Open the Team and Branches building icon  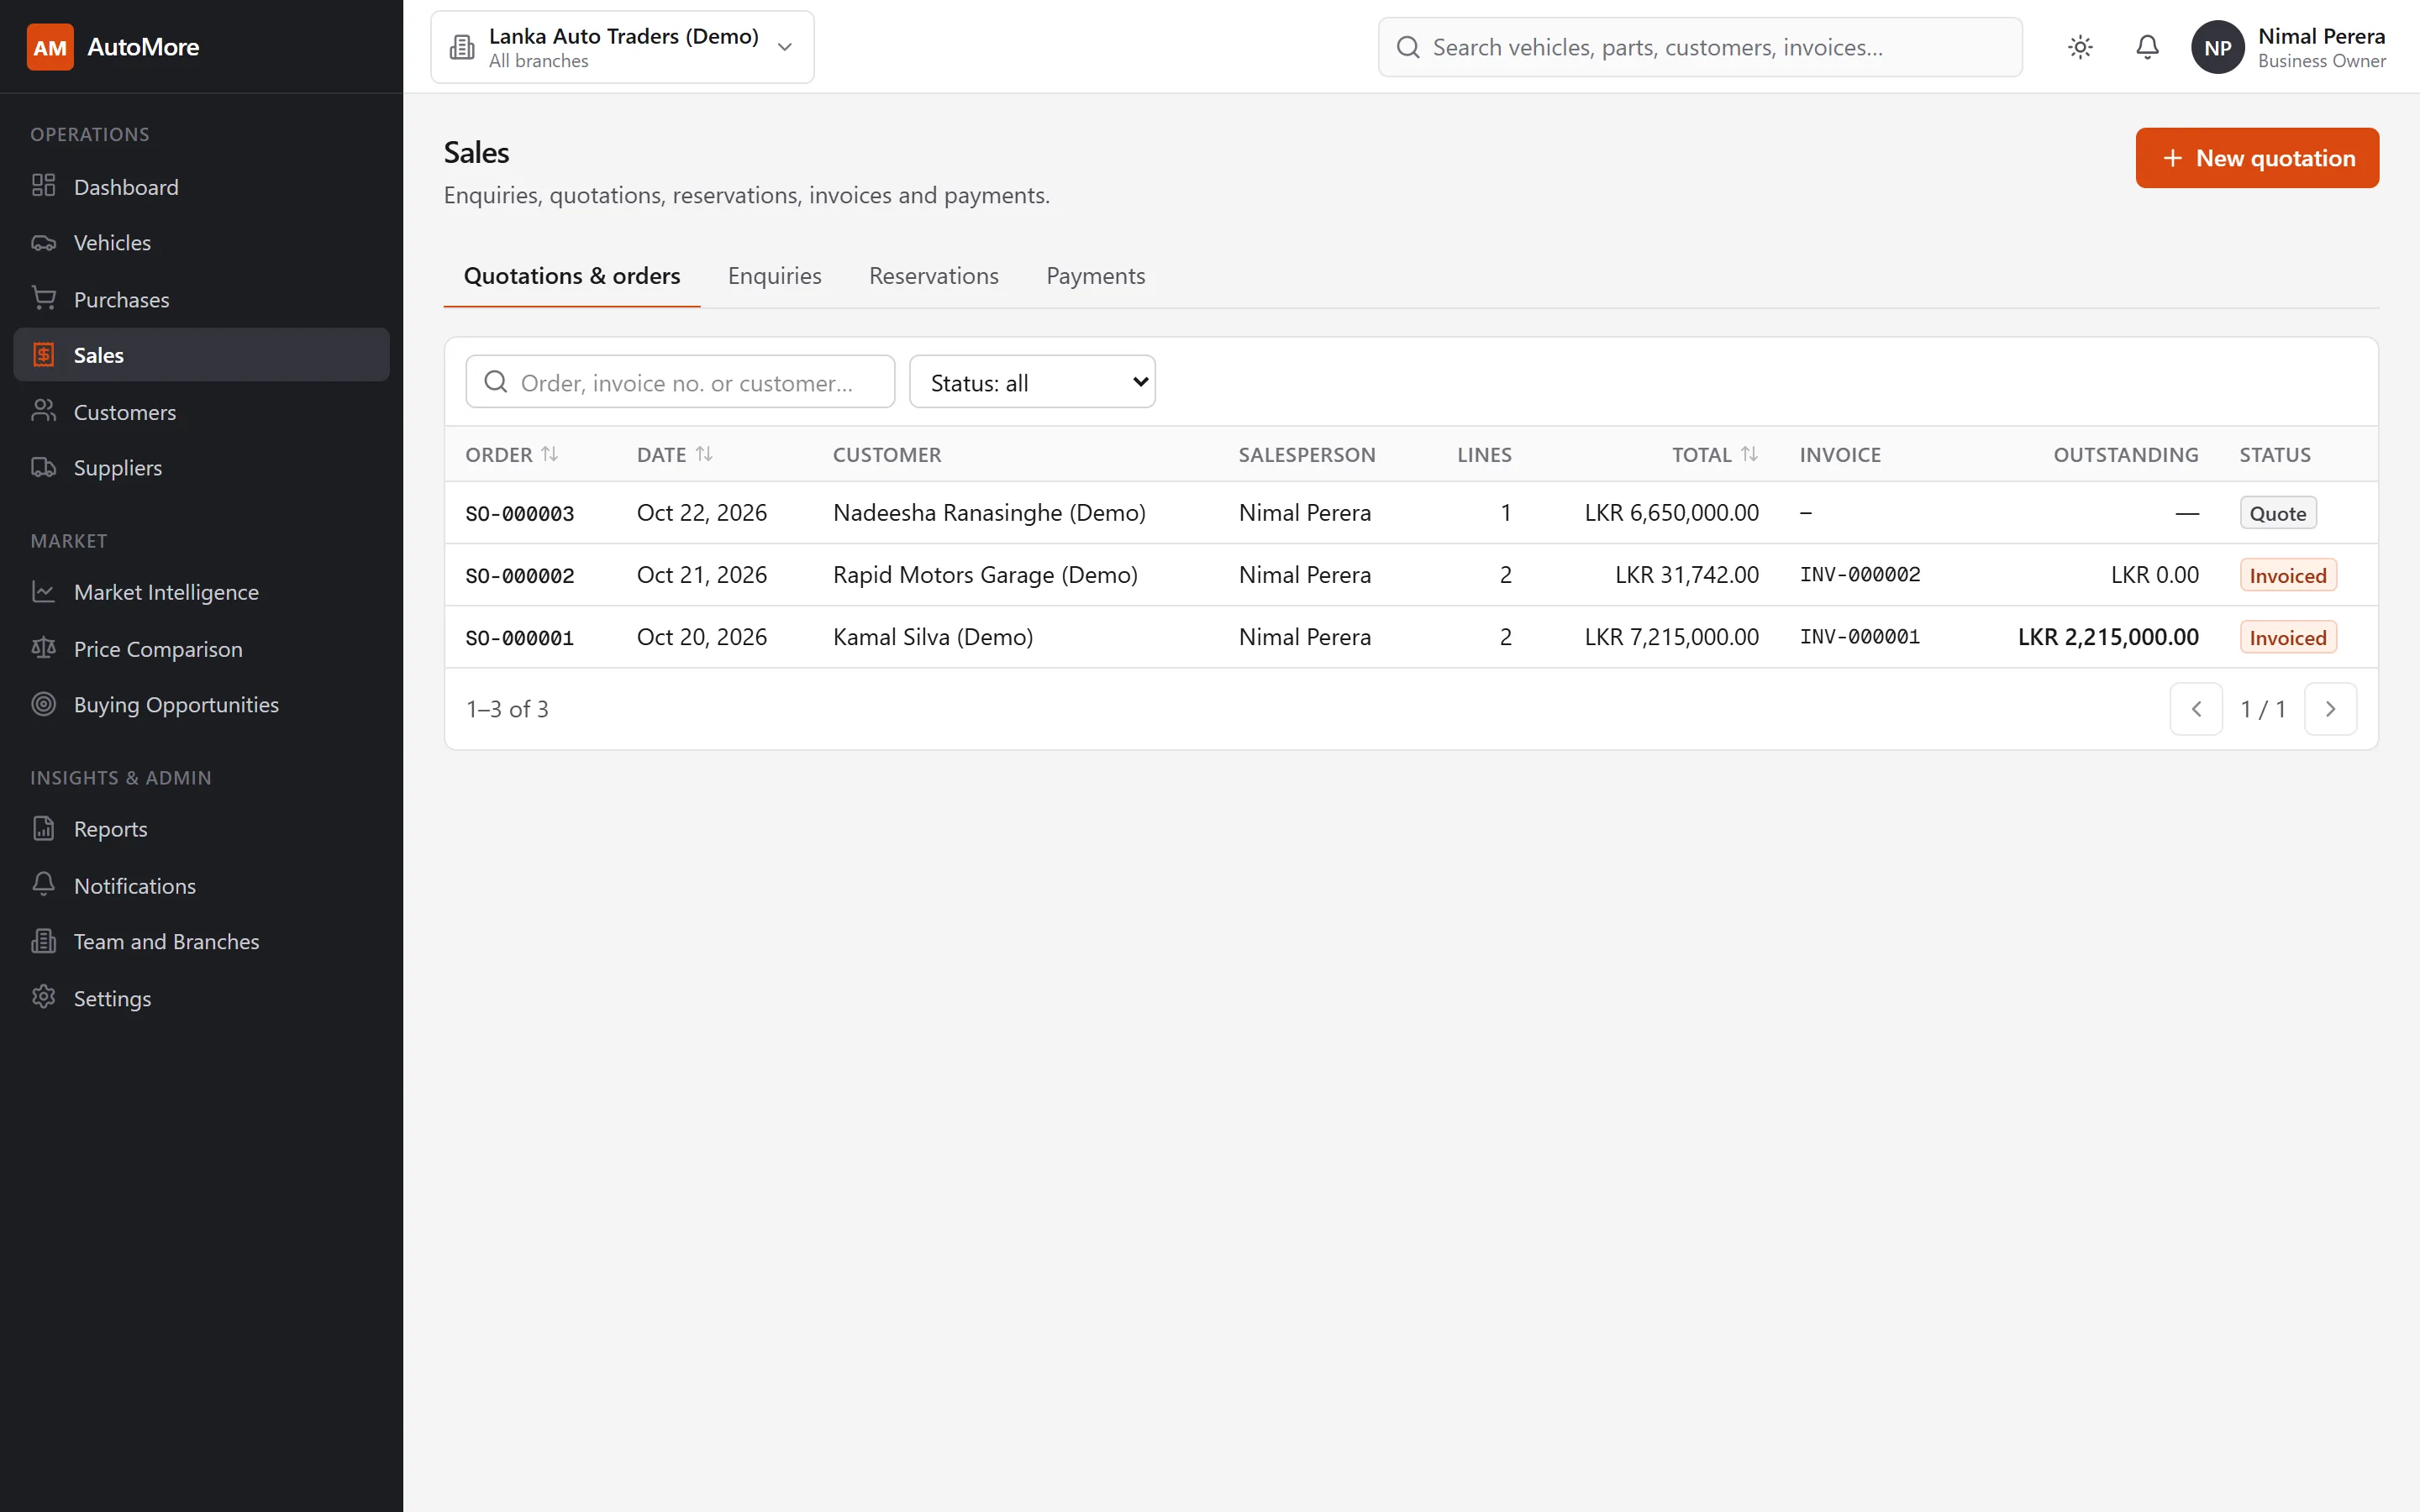43,941
